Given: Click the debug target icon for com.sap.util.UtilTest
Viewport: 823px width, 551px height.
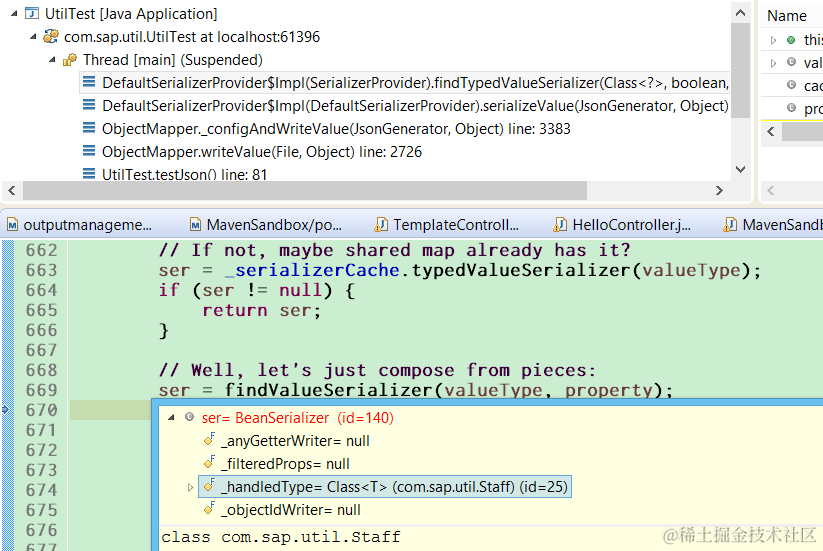Looking at the screenshot, I should click(x=51, y=36).
